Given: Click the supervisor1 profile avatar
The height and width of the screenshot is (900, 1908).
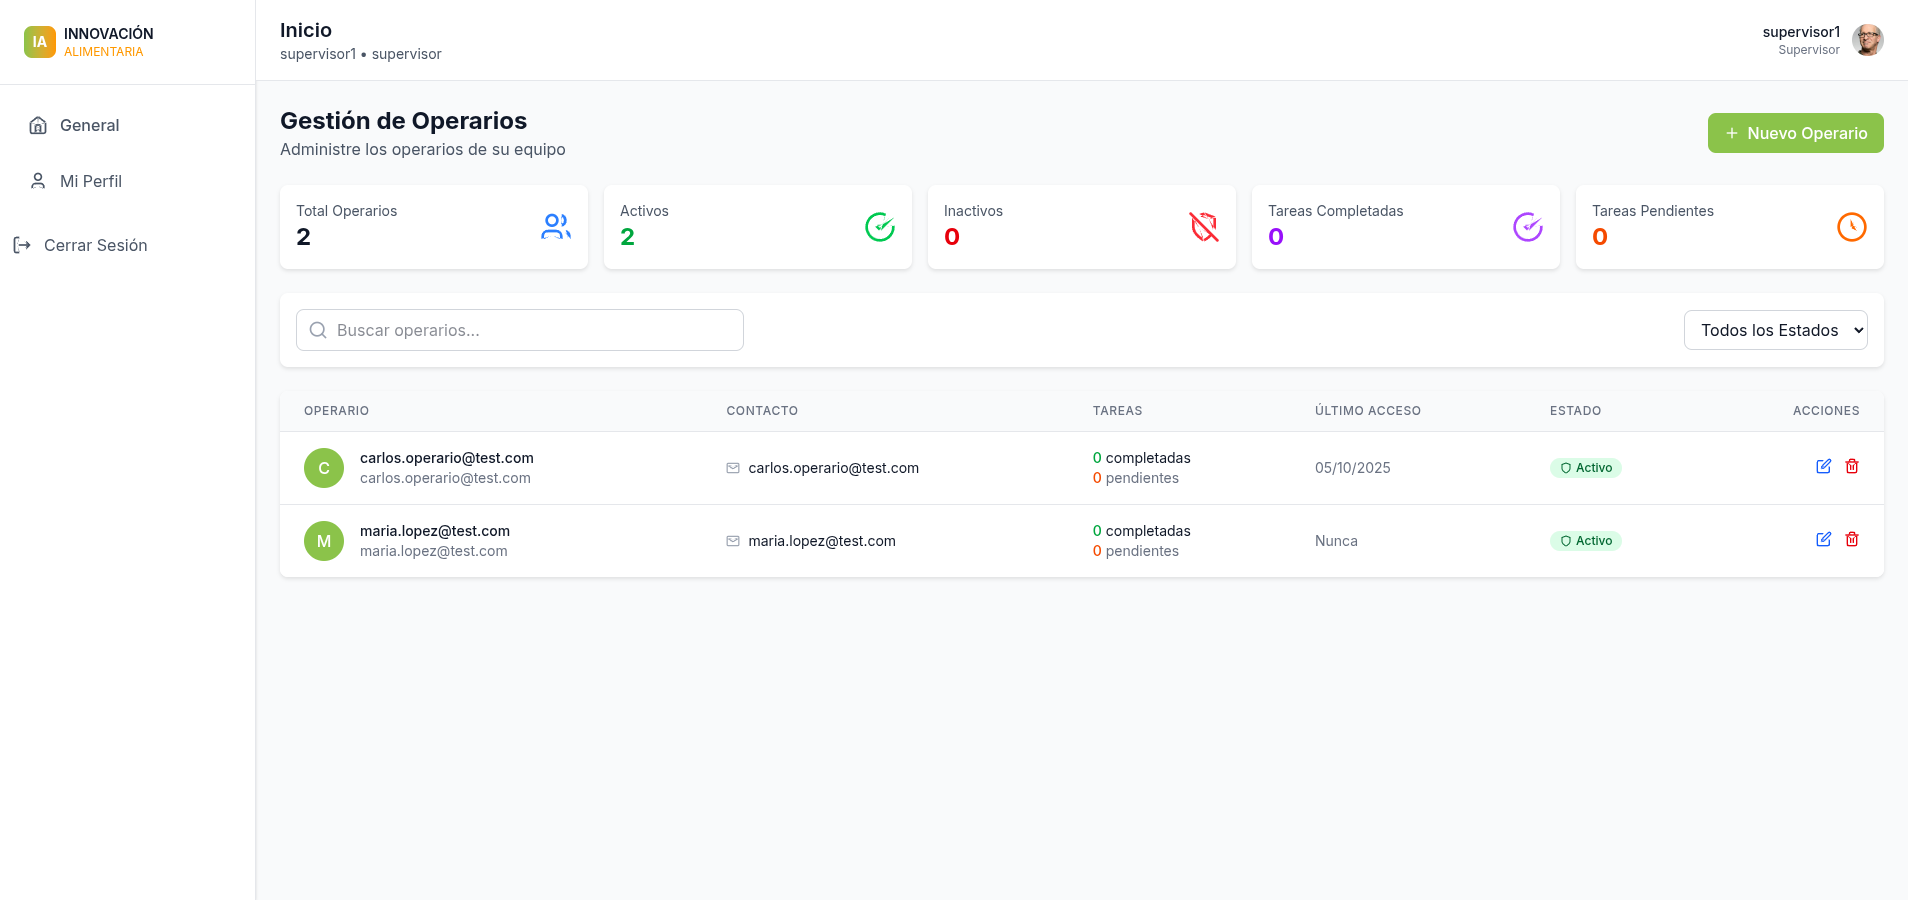Looking at the screenshot, I should [x=1867, y=40].
